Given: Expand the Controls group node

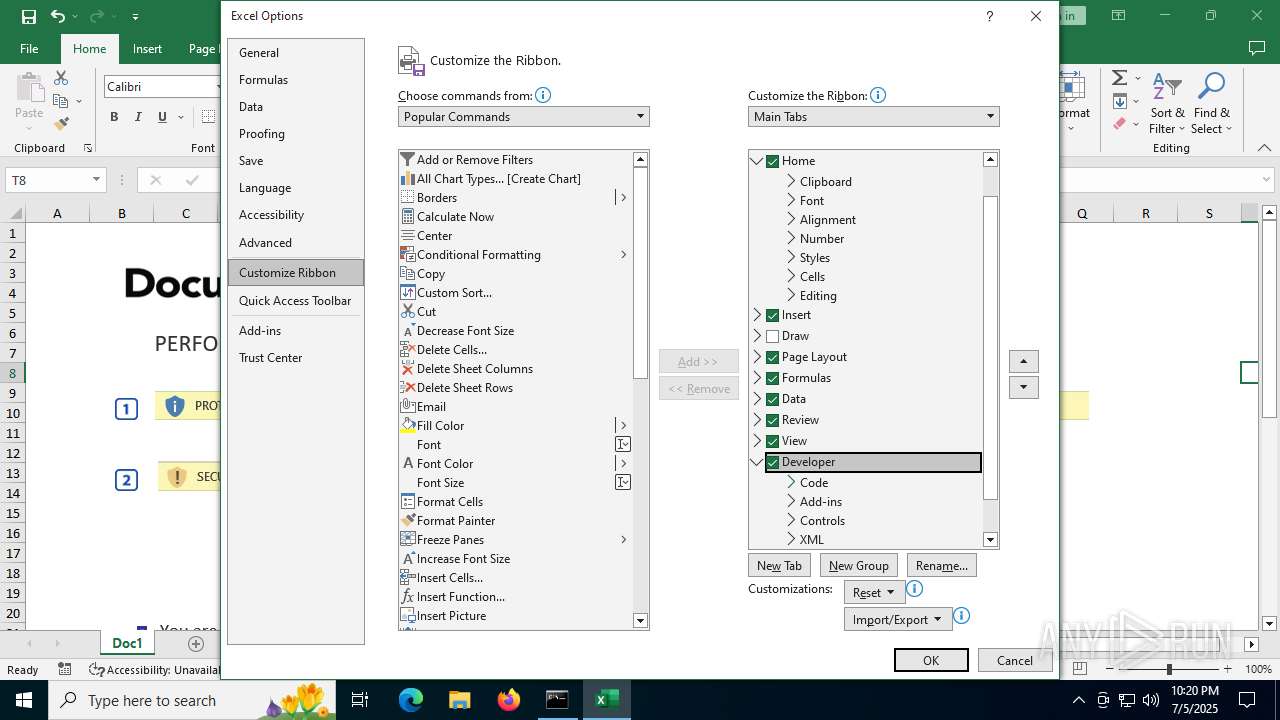Looking at the screenshot, I should [791, 521].
